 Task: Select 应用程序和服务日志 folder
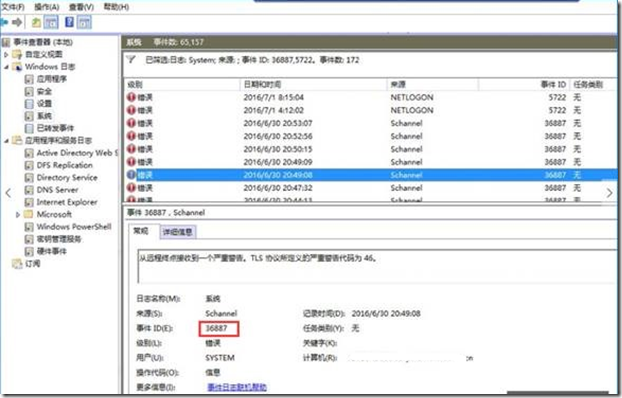point(58,140)
